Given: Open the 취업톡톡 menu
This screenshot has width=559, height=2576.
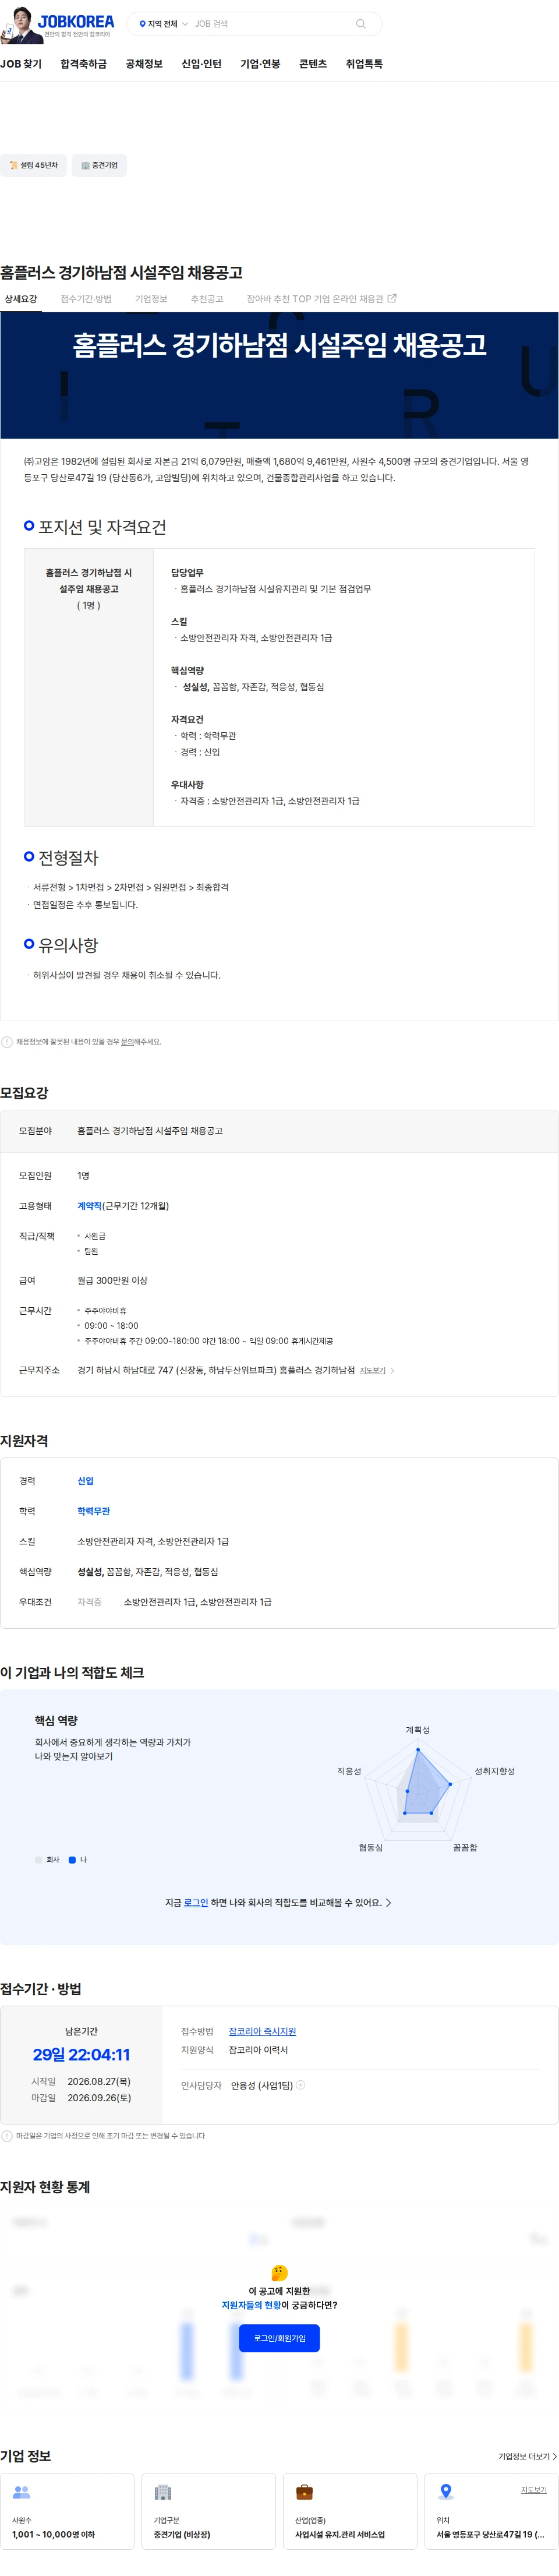Looking at the screenshot, I should point(364,64).
